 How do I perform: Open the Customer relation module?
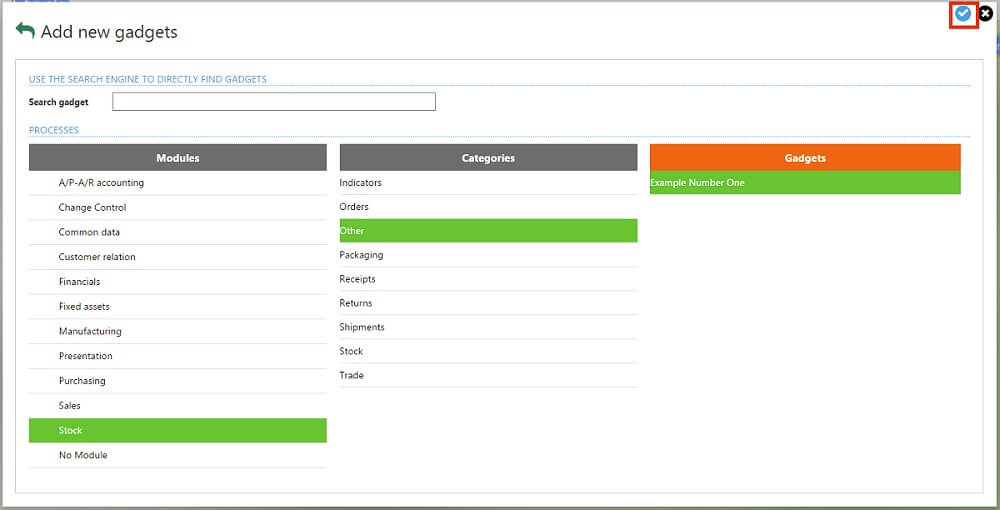coord(97,257)
